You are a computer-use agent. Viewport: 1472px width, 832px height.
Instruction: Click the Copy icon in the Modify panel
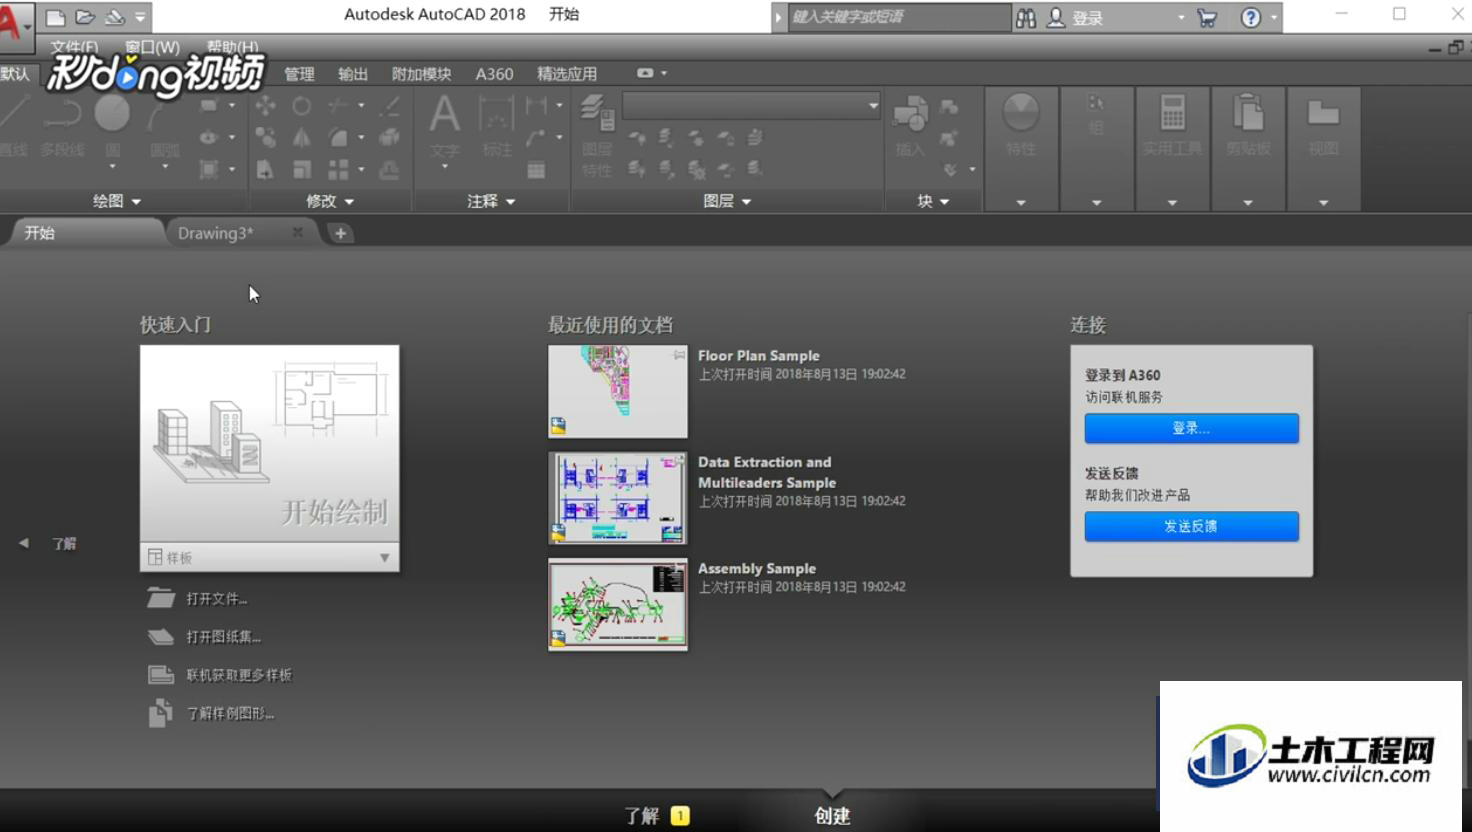click(x=265, y=137)
